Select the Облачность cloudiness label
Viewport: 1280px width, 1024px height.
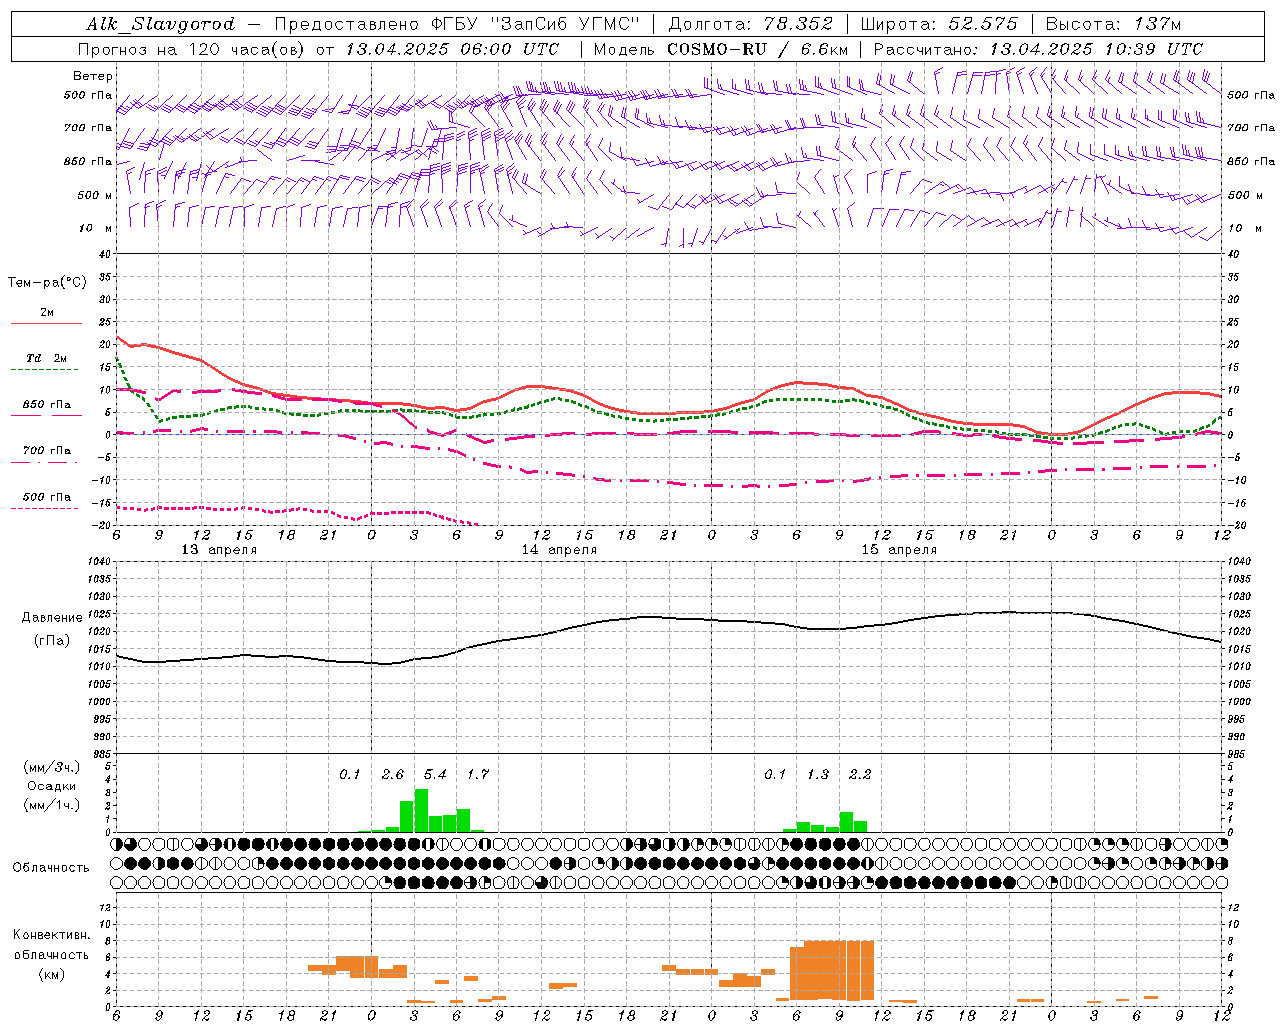pyautogui.click(x=51, y=868)
